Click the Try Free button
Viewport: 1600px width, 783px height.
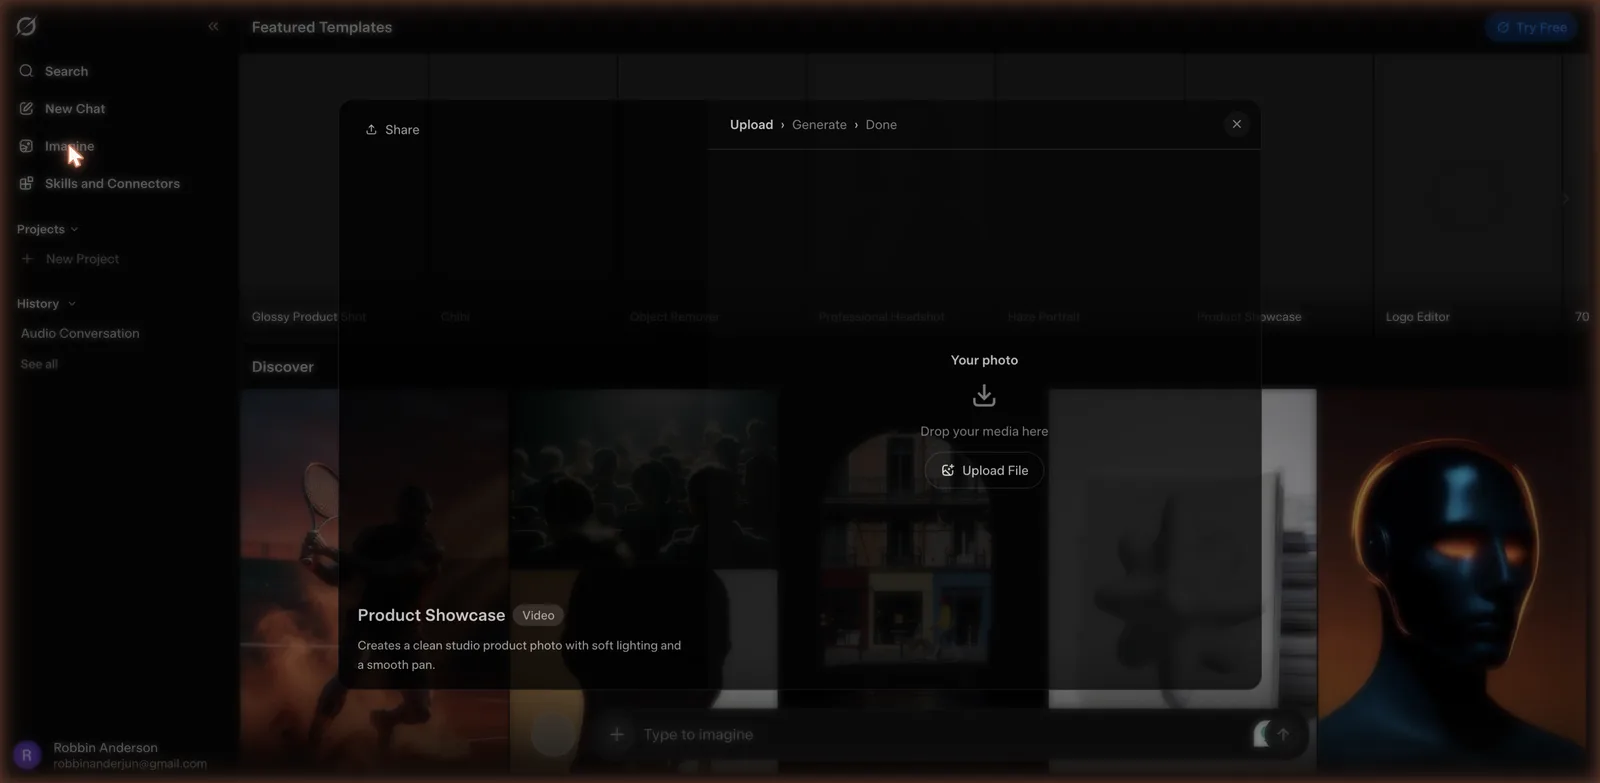(x=1531, y=27)
